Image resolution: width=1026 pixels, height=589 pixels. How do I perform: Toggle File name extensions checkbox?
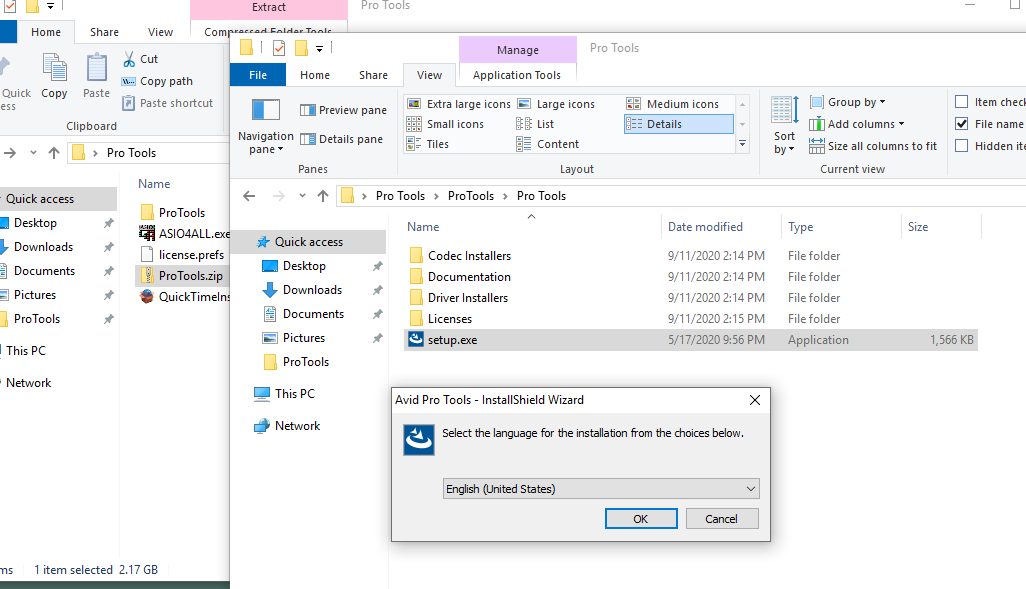(962, 124)
